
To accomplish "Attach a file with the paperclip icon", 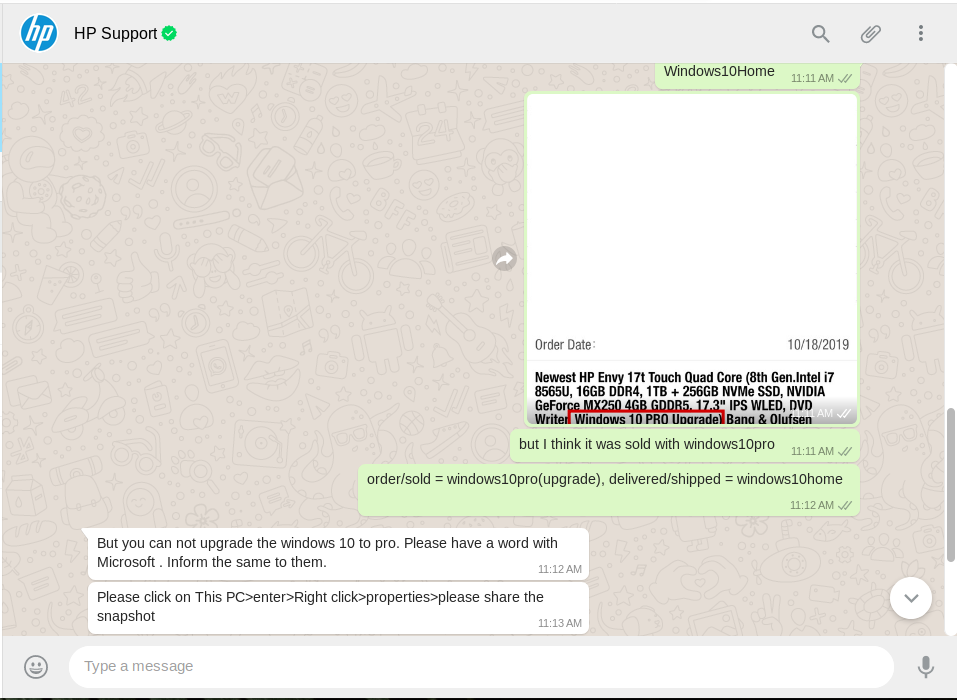I will click(x=870, y=34).
